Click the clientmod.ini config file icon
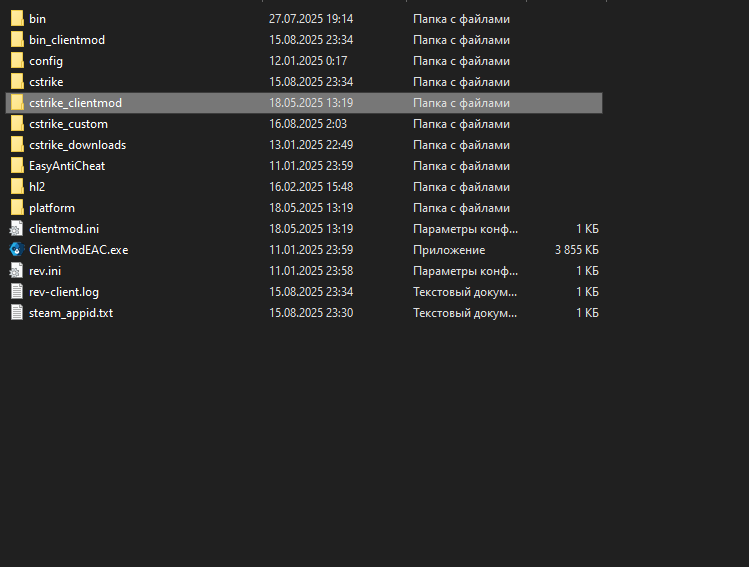 pyautogui.click(x=17, y=229)
